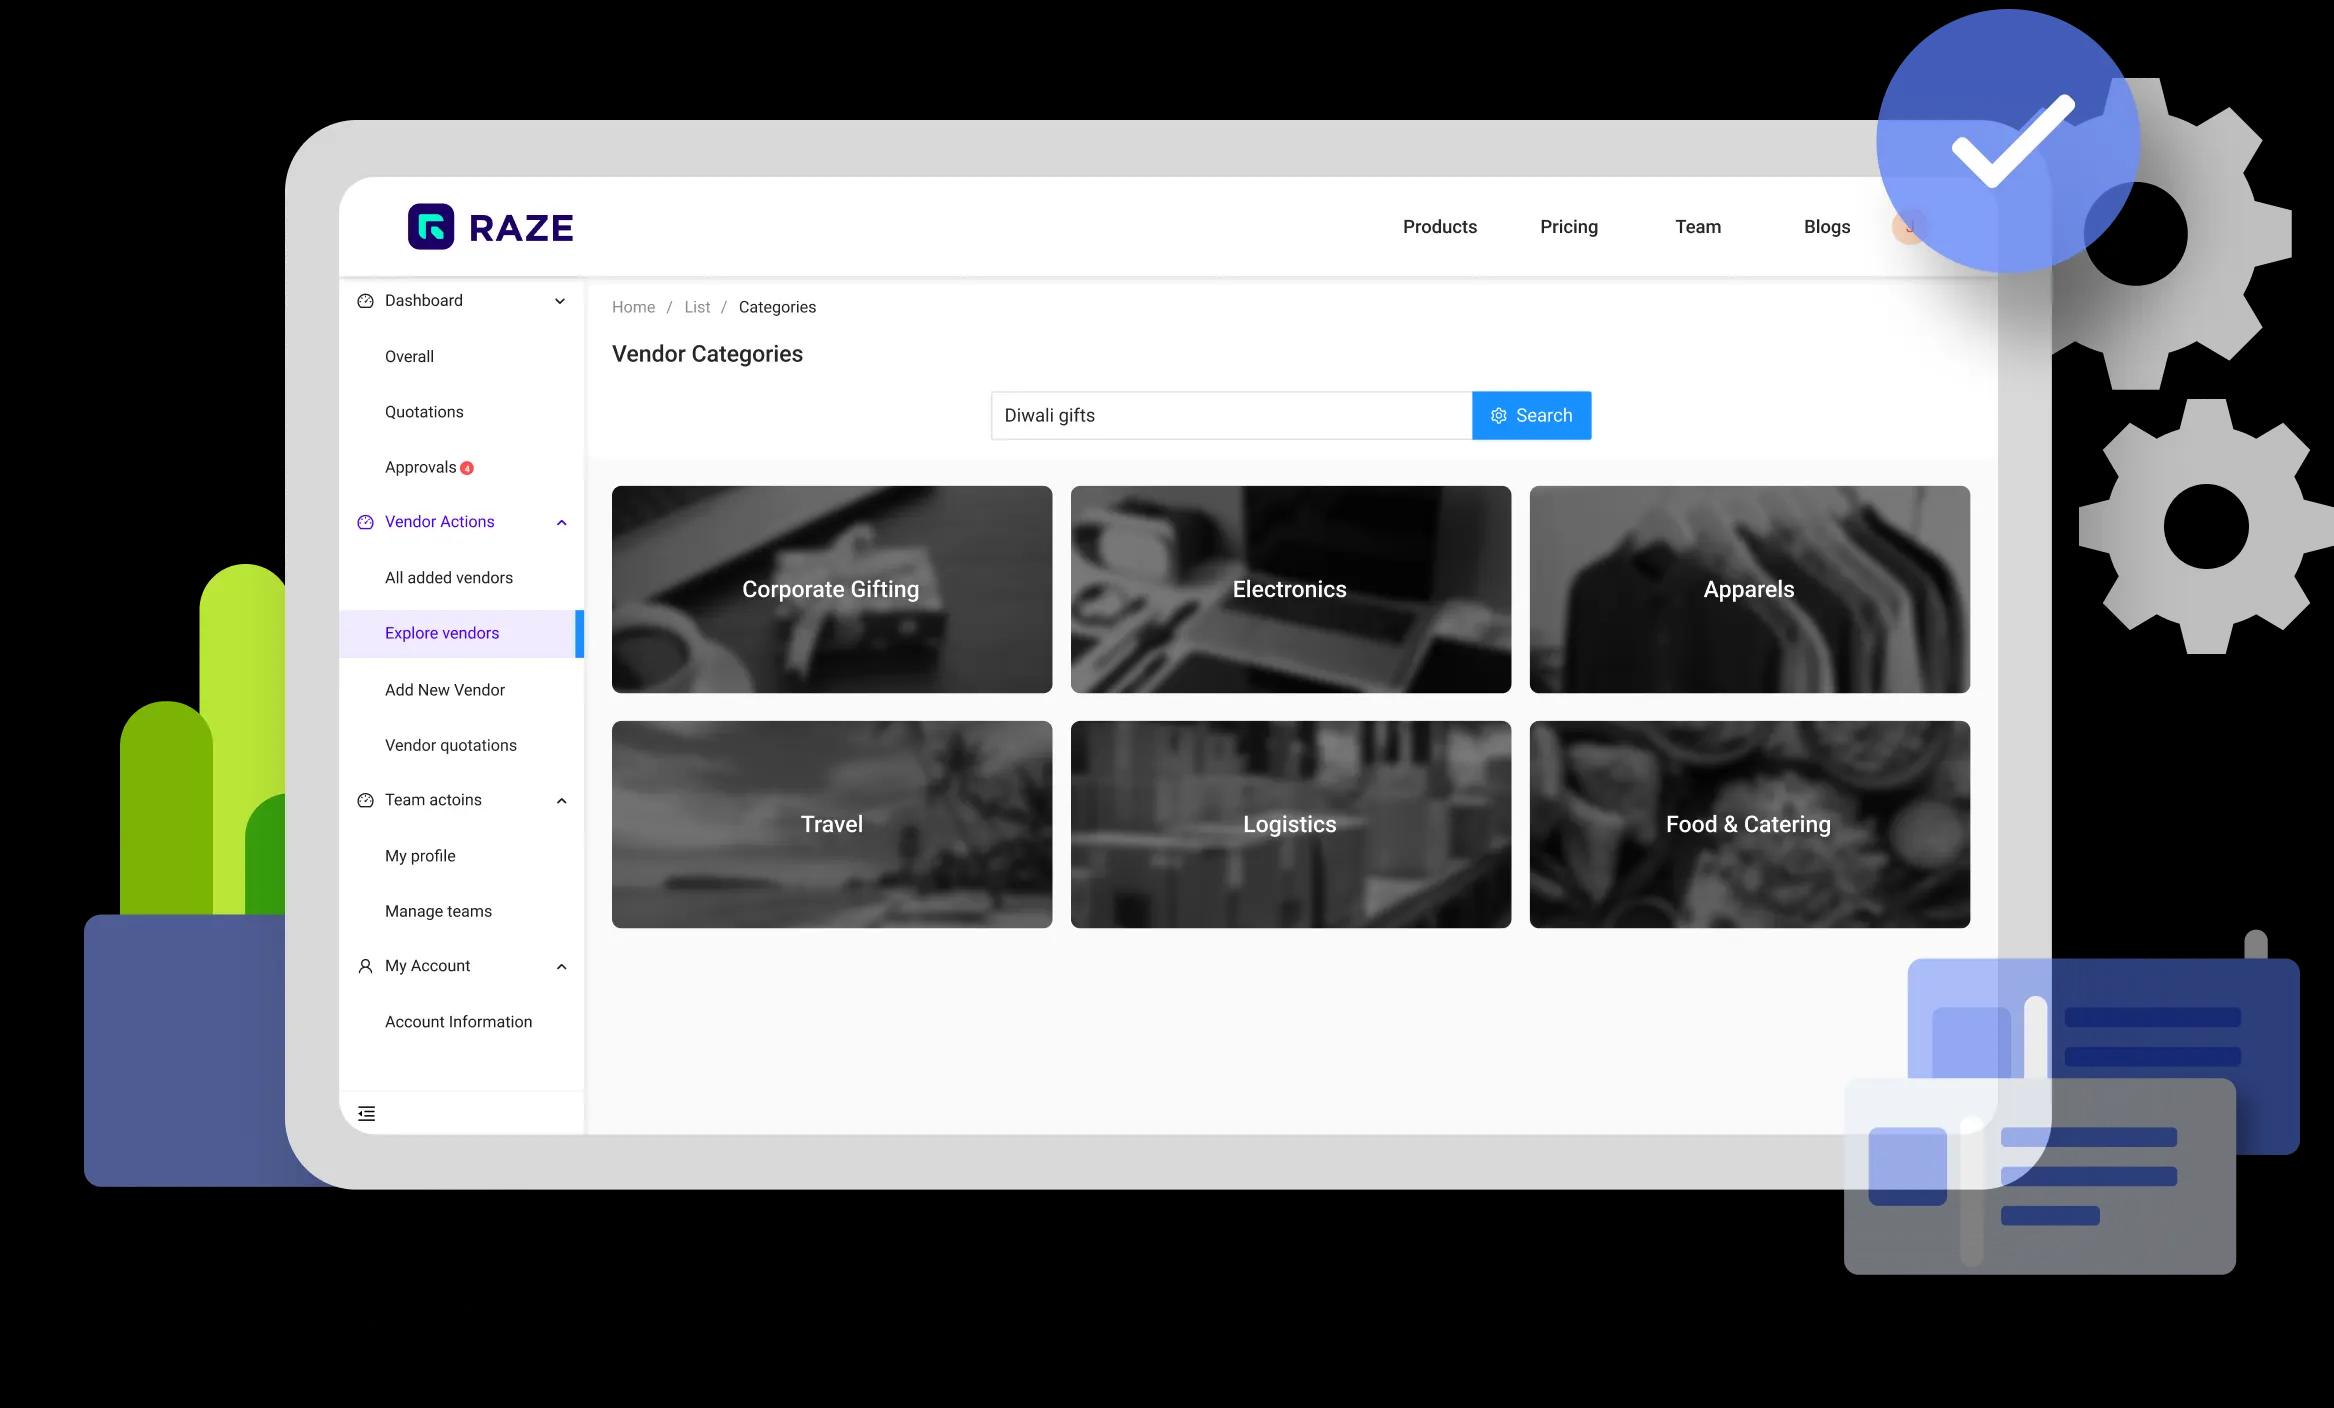Viewport: 2334px width, 1408px height.
Task: Open the Food & Catering category card
Action: (x=1748, y=824)
